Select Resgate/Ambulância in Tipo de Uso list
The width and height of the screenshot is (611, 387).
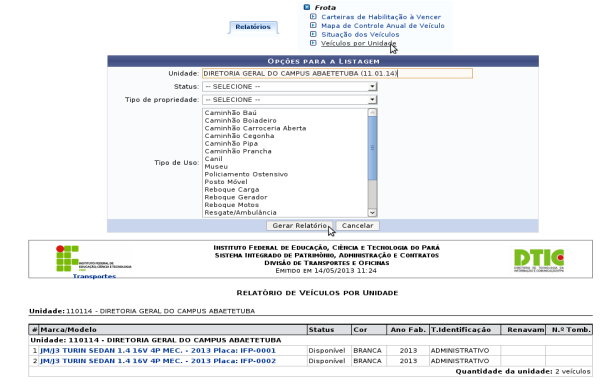pyautogui.click(x=240, y=212)
